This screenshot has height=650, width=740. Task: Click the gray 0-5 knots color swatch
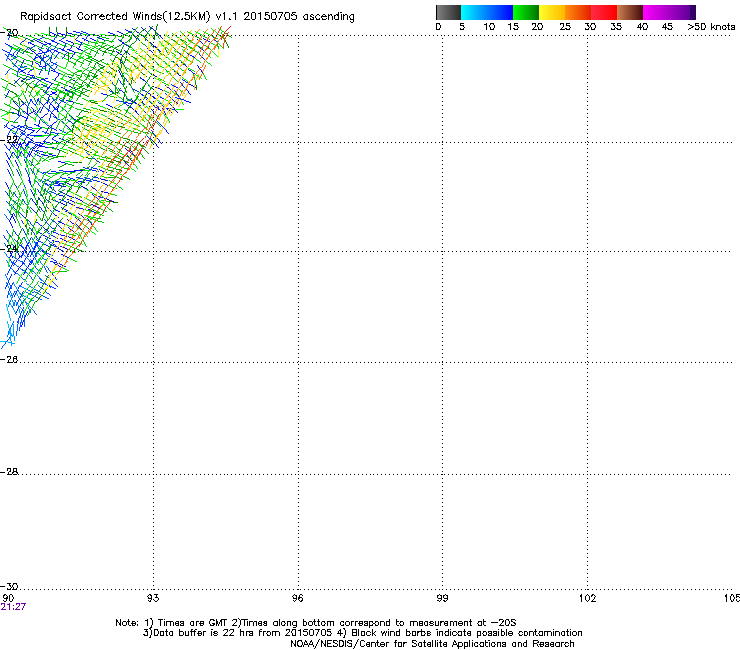coord(448,12)
